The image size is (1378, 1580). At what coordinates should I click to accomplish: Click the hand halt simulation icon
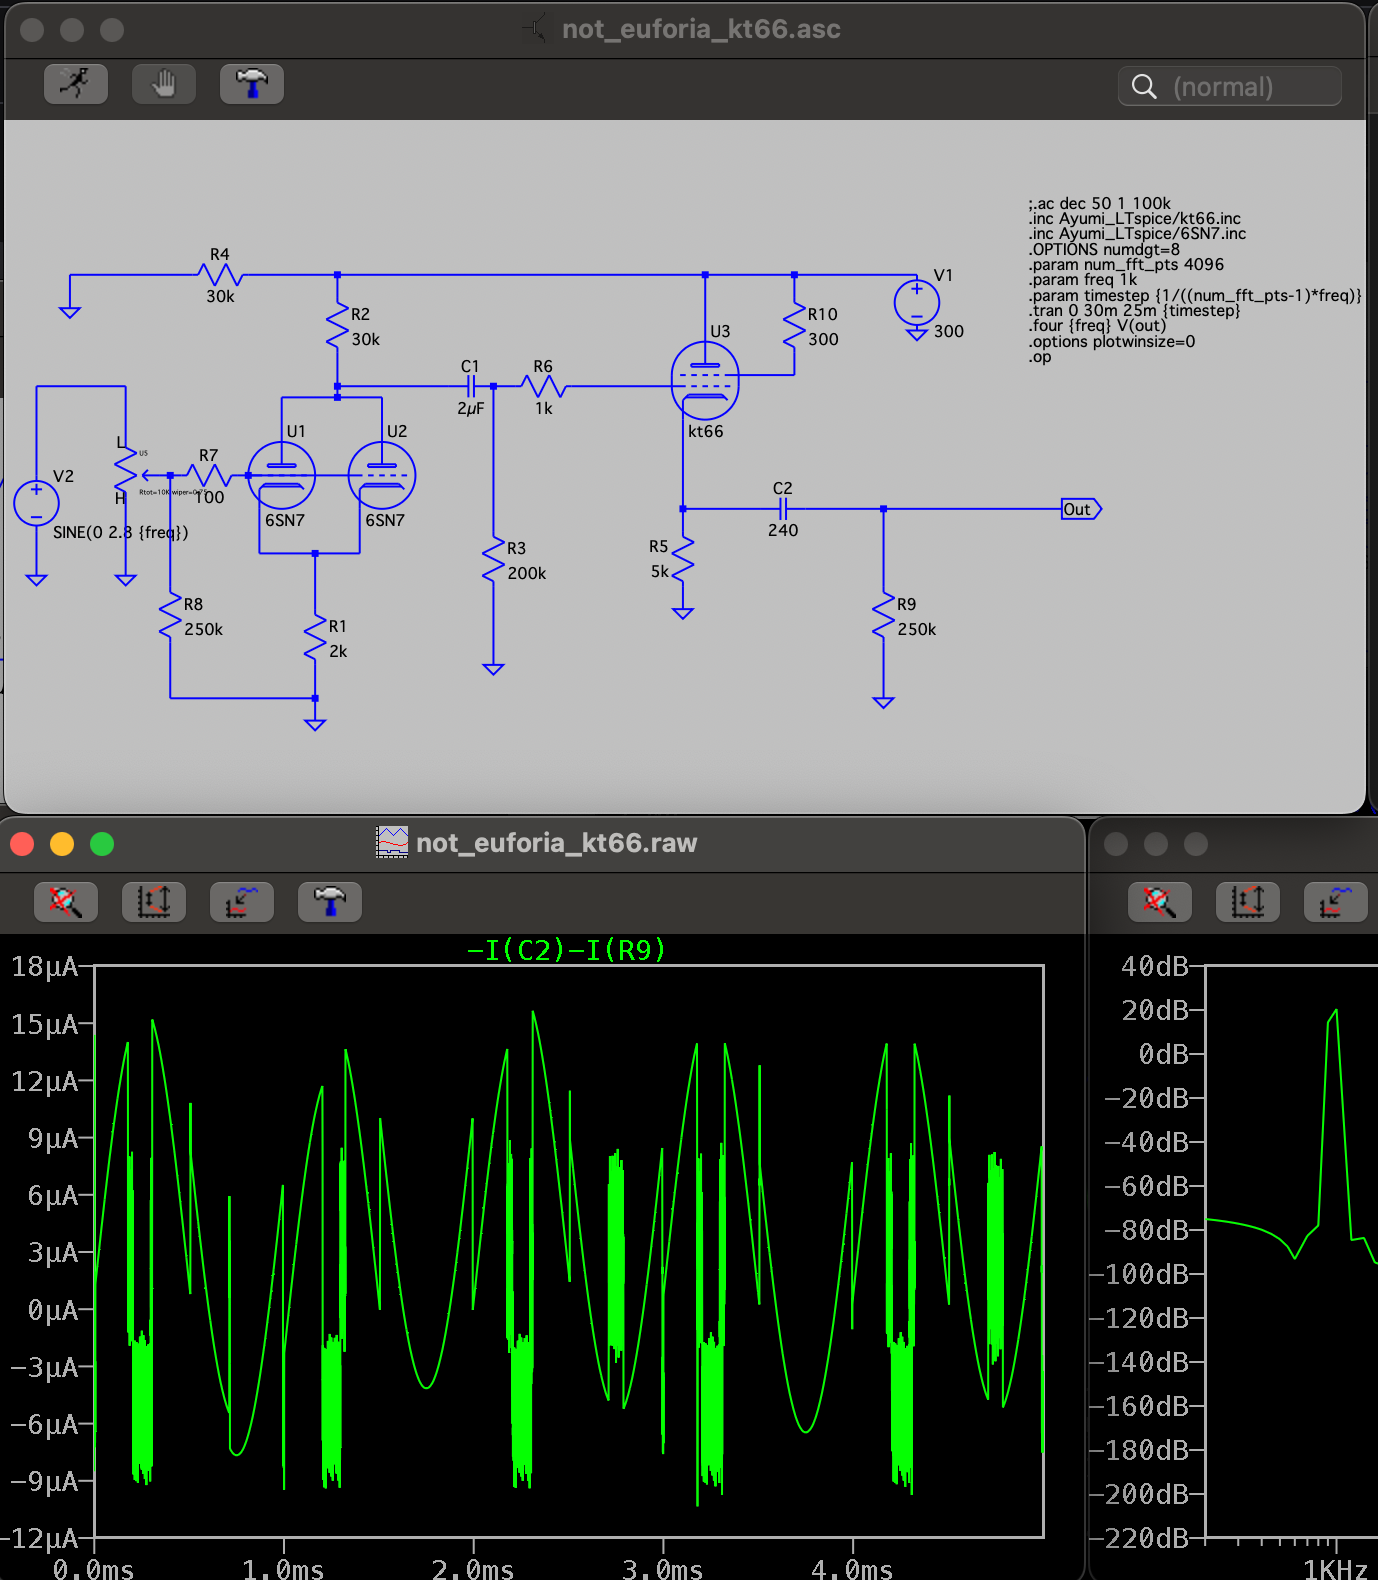click(x=164, y=84)
